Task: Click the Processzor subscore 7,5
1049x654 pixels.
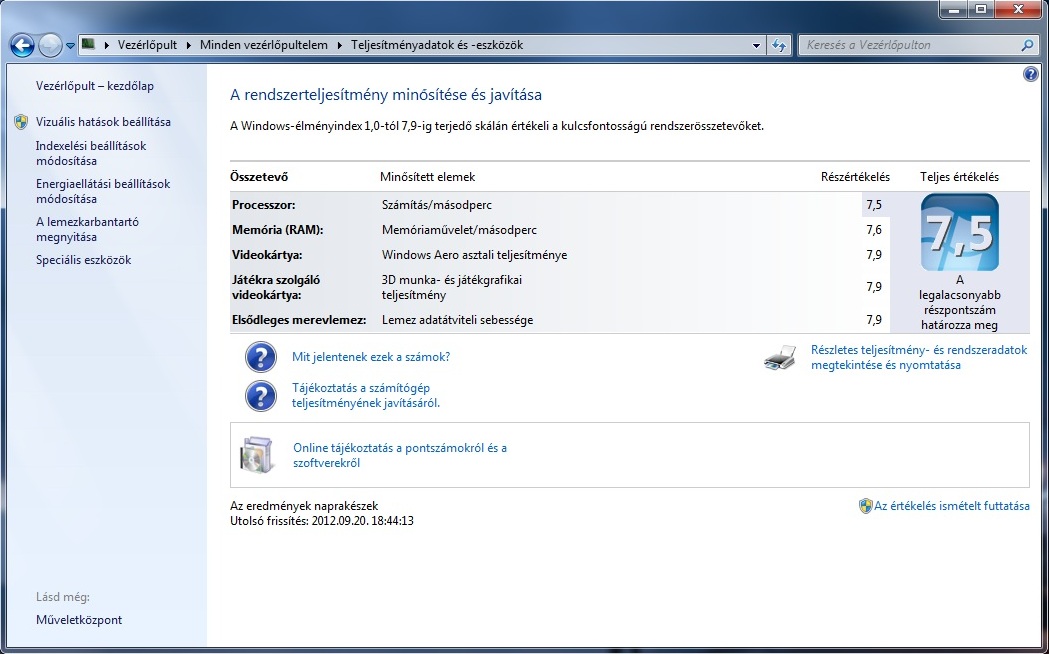Action: [x=874, y=205]
